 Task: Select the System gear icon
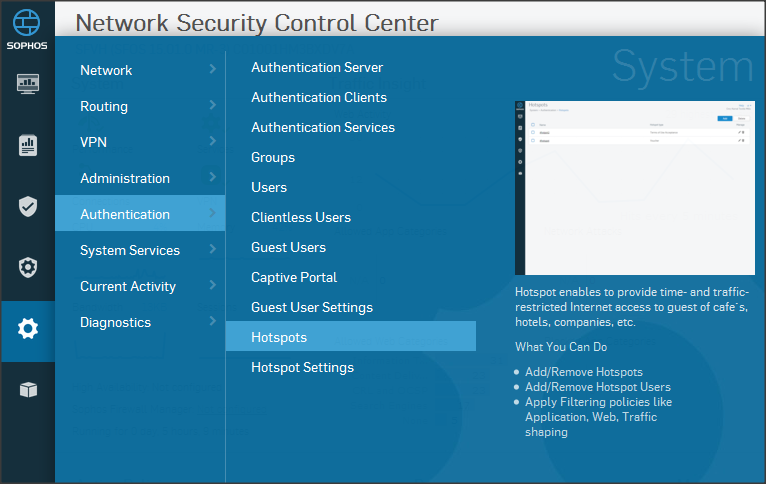[28, 329]
